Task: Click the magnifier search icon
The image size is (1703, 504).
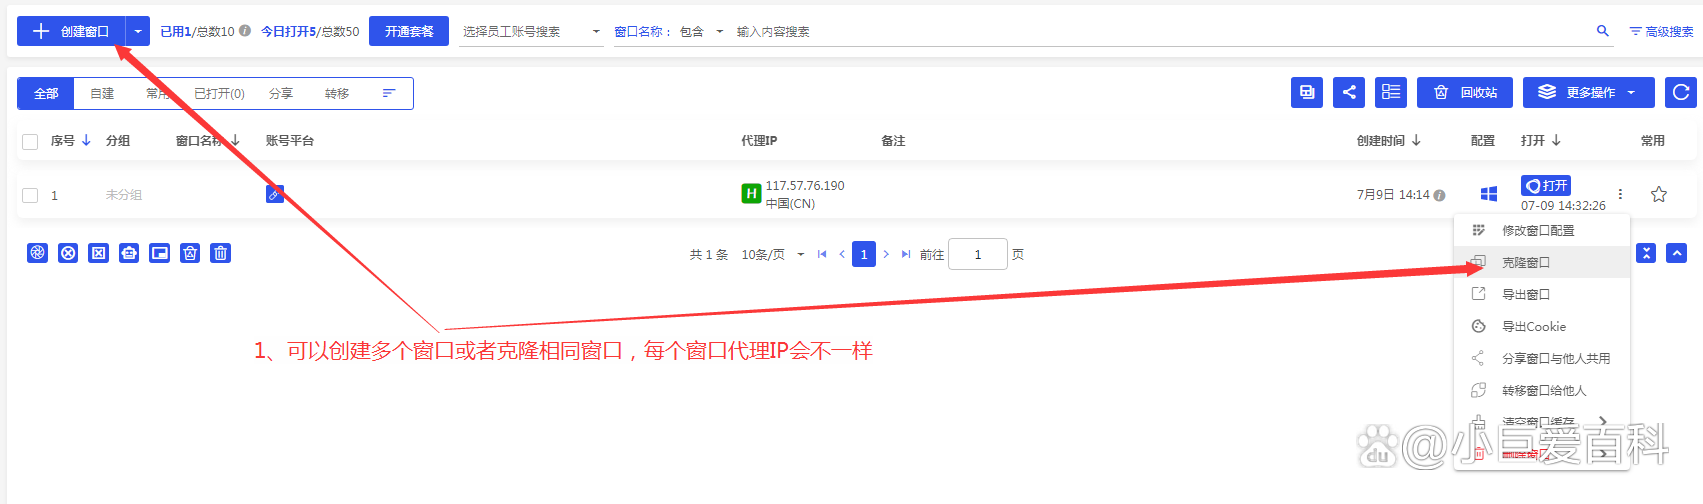Action: coord(1603,31)
